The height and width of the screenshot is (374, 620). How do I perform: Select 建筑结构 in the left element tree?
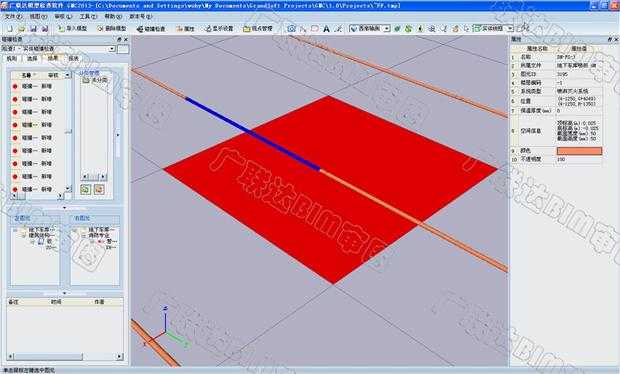point(42,235)
